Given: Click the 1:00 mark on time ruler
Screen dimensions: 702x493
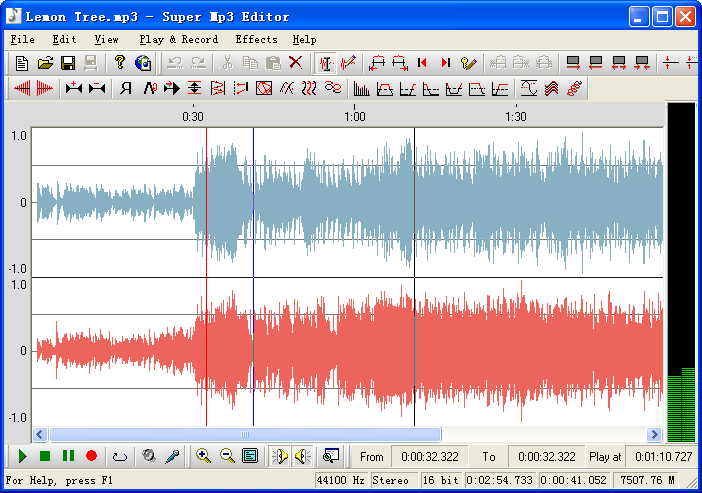Looking at the screenshot, I should pyautogui.click(x=355, y=117).
